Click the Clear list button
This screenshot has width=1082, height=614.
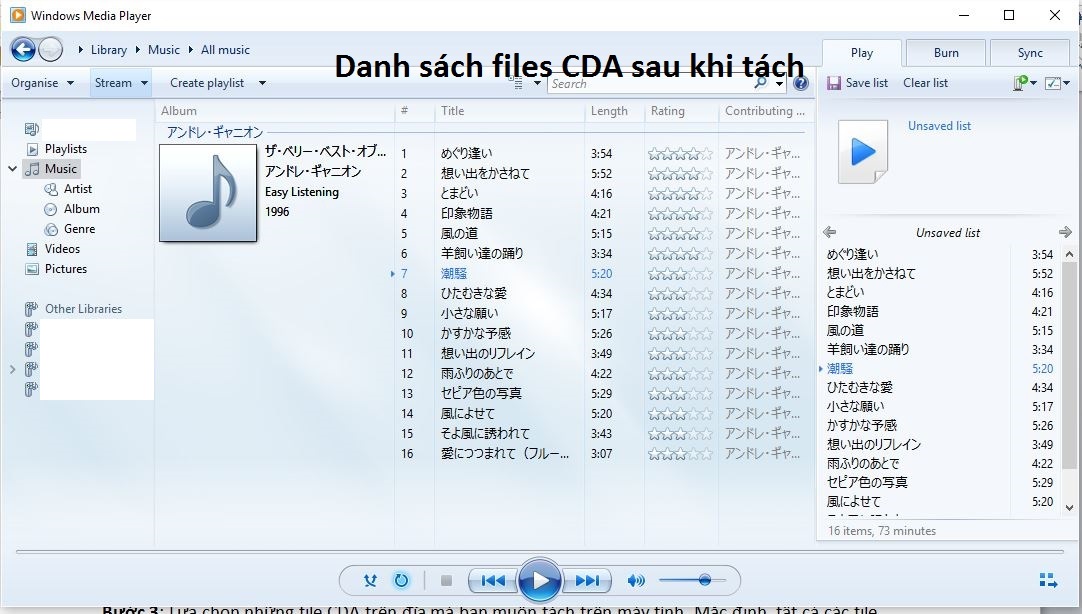coord(925,83)
